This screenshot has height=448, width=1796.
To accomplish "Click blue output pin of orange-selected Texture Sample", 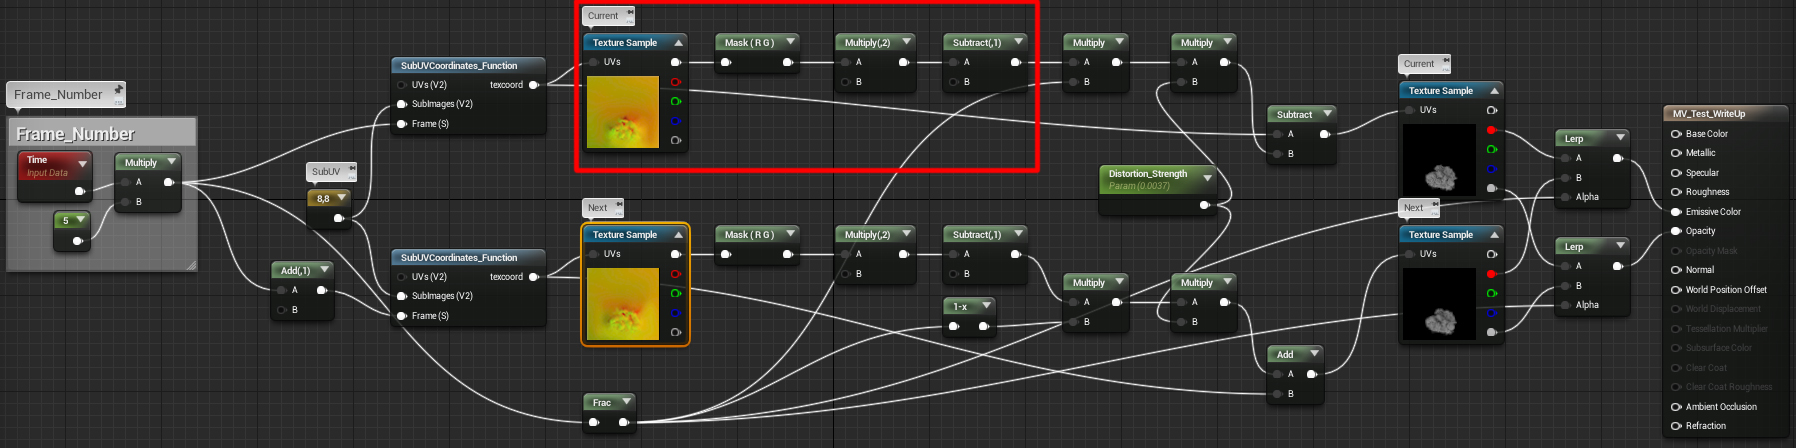I will point(676,313).
